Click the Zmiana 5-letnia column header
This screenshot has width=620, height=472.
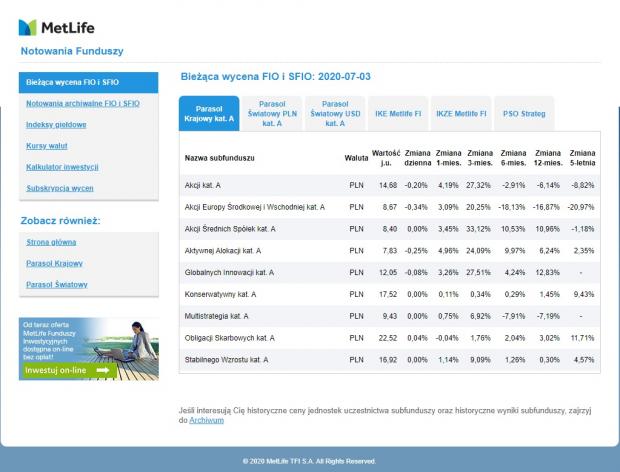(582, 158)
